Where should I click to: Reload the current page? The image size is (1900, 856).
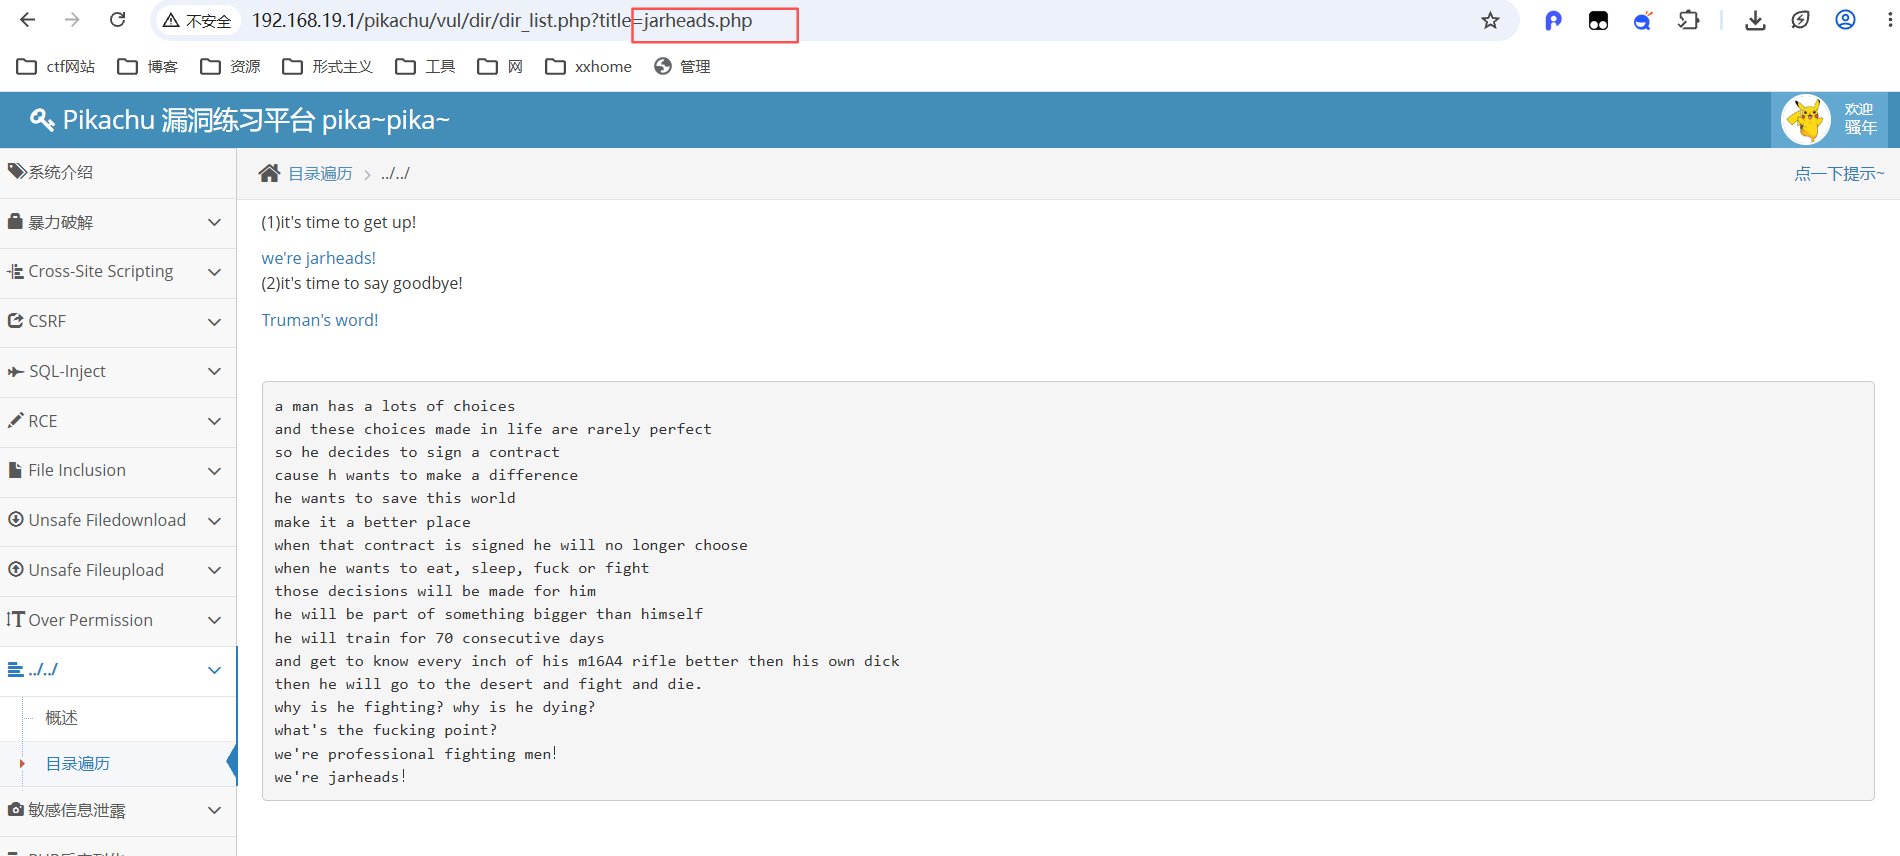(x=117, y=20)
